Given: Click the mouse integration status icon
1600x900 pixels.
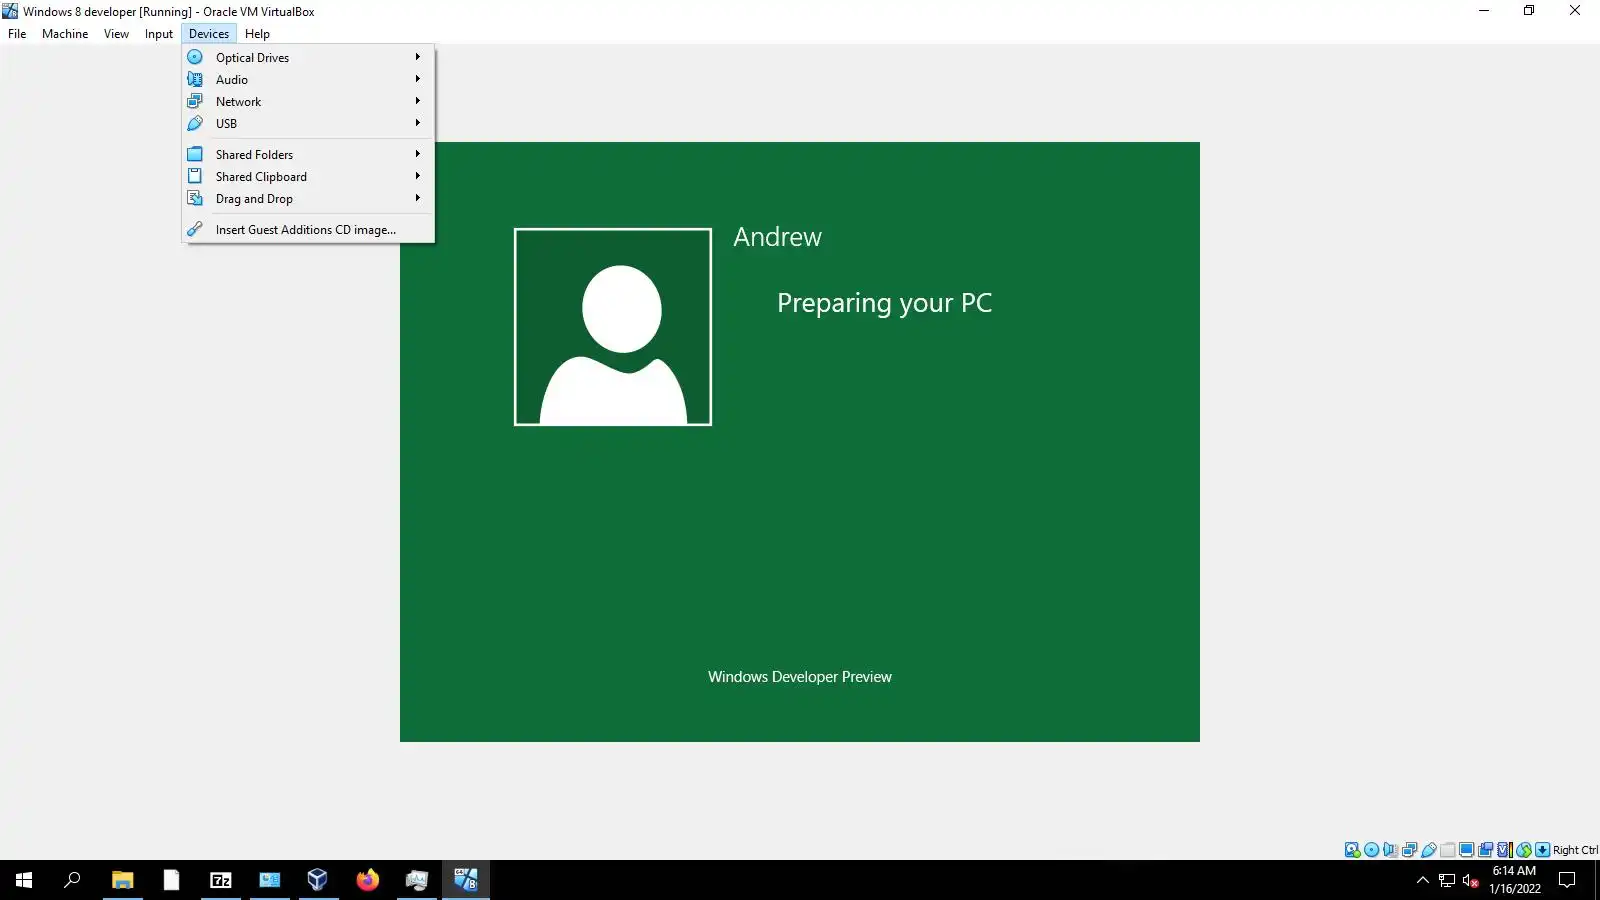Looking at the screenshot, I should pos(1523,850).
